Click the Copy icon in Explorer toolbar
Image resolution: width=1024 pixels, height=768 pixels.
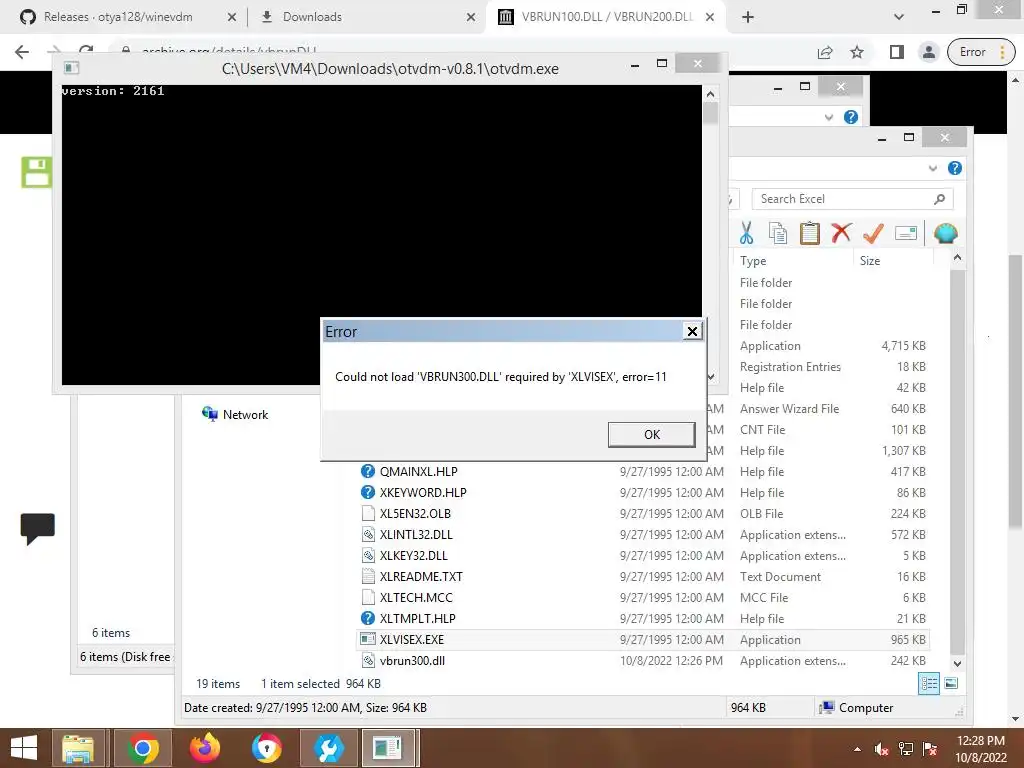pyautogui.click(x=777, y=233)
